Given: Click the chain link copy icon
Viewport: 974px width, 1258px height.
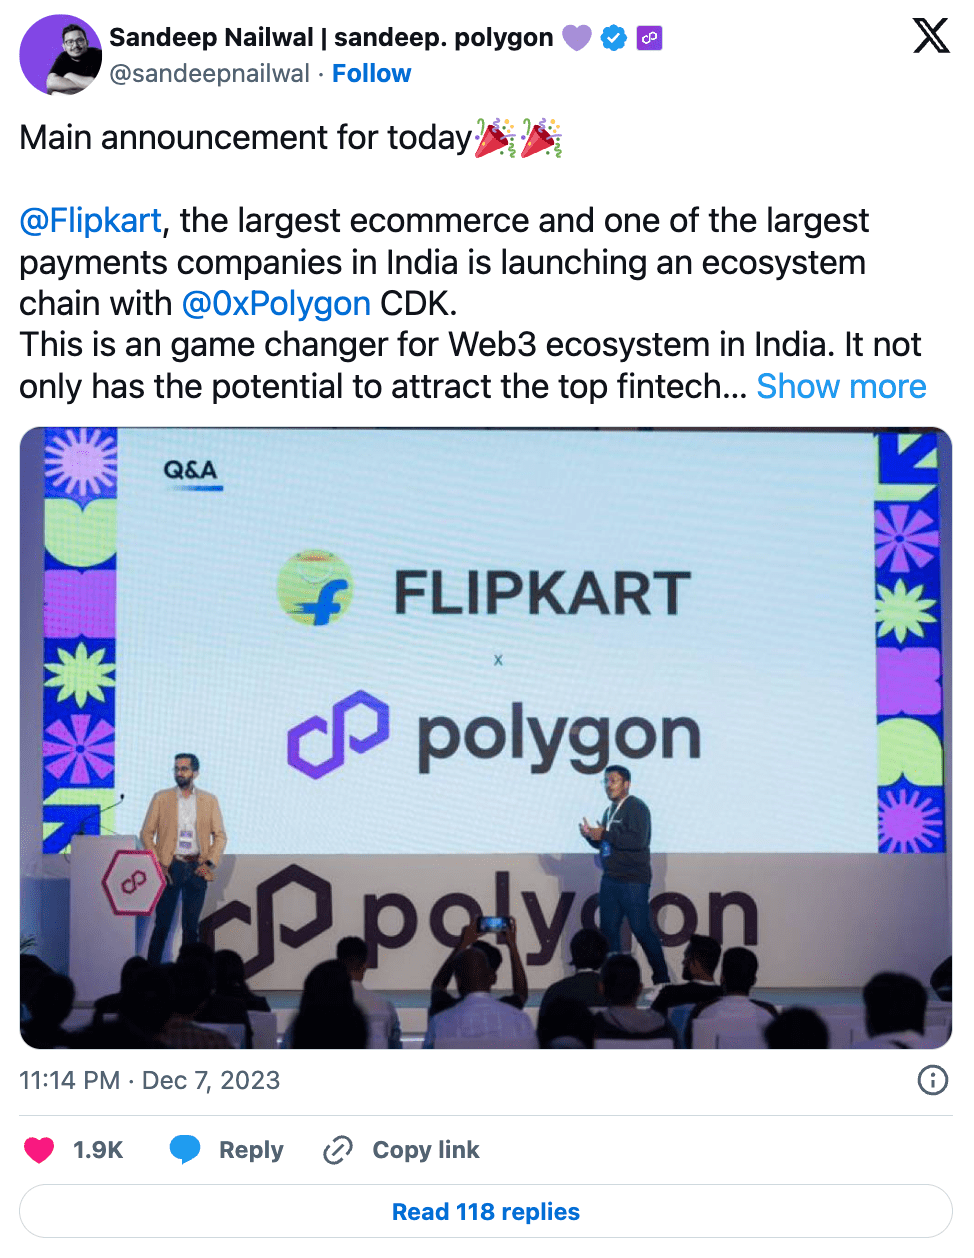Looking at the screenshot, I should [x=337, y=1150].
